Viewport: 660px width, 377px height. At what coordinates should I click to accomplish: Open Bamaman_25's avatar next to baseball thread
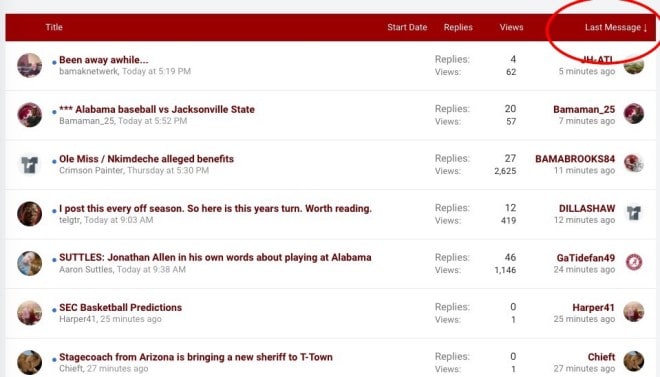[x=29, y=115]
